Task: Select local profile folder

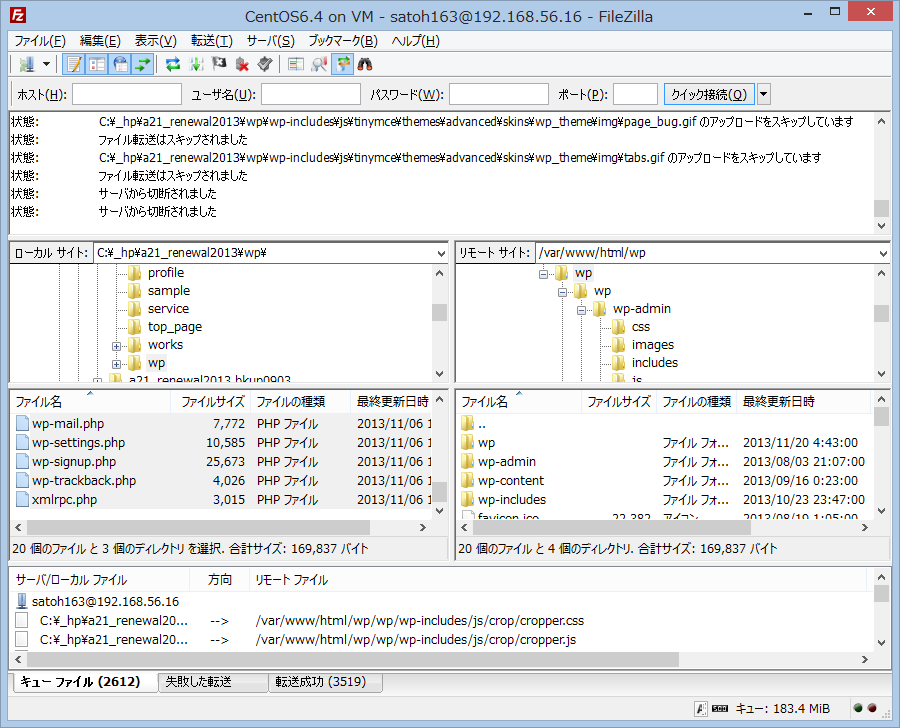Action: tap(166, 273)
